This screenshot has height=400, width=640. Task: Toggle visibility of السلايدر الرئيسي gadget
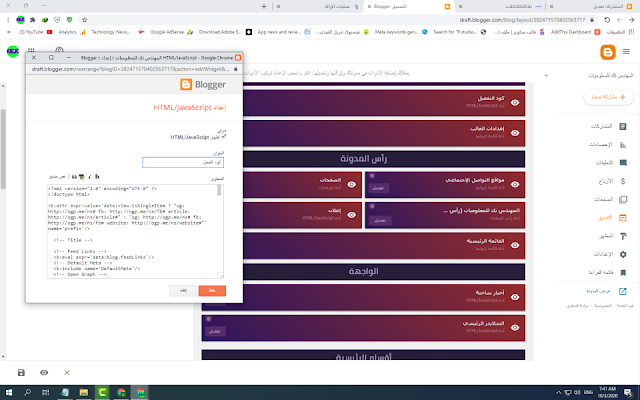(x=515, y=328)
